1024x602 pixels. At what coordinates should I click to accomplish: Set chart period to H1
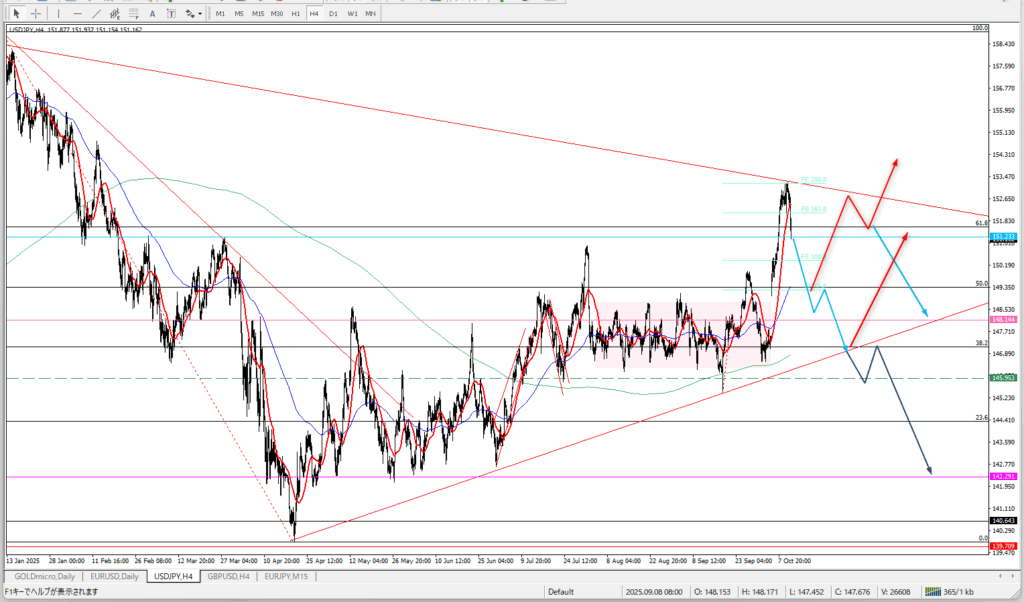pyautogui.click(x=296, y=14)
